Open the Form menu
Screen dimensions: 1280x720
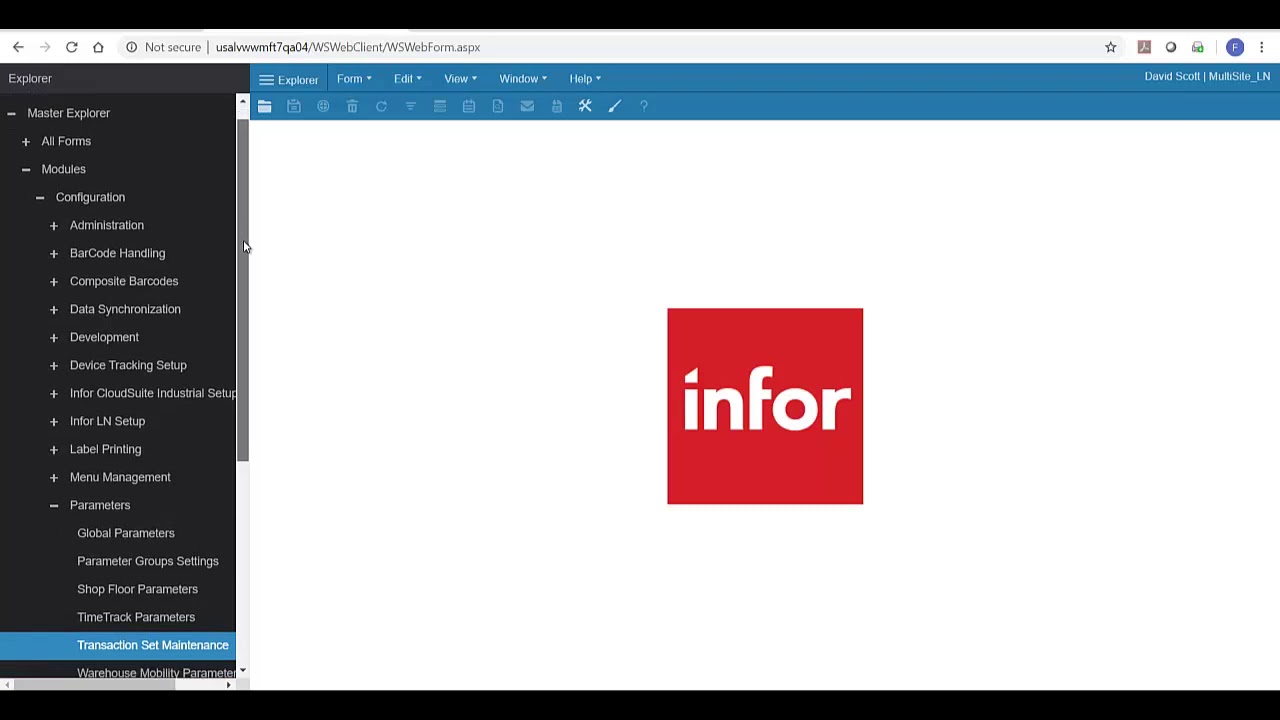[354, 79]
